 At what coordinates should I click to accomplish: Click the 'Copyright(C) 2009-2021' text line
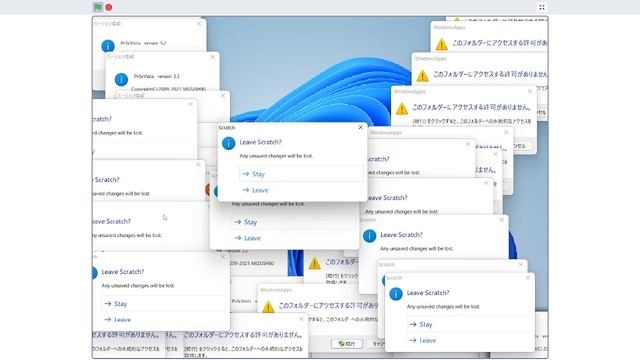(169, 89)
